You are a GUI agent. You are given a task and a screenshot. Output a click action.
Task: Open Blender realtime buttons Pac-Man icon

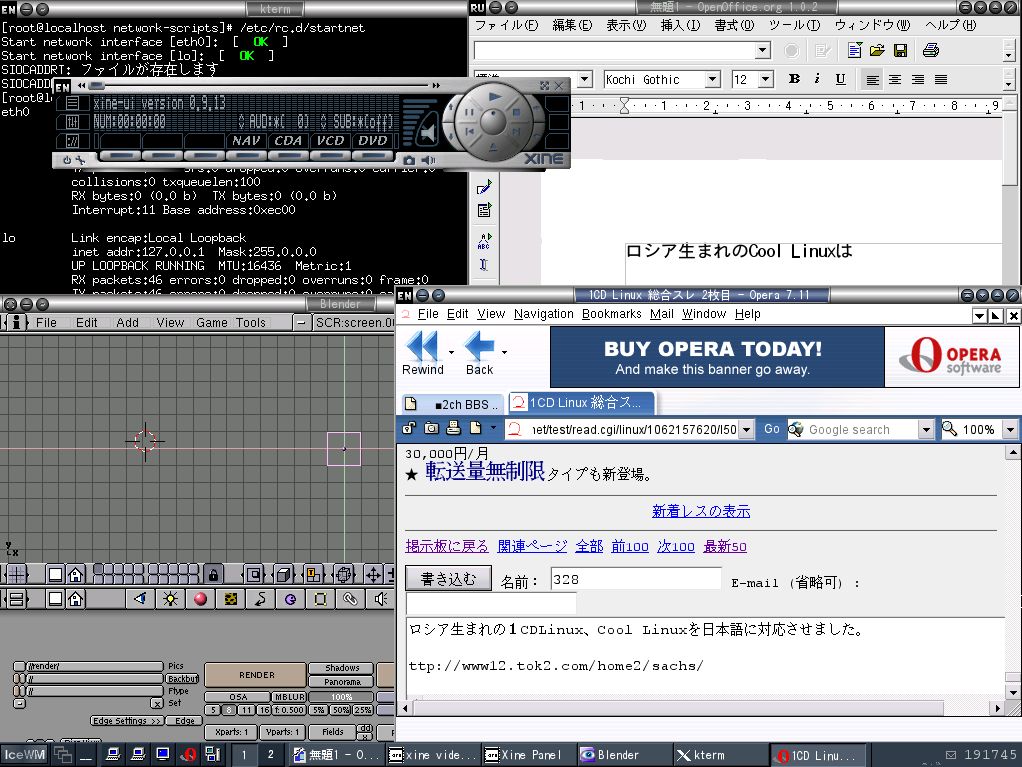coord(290,598)
